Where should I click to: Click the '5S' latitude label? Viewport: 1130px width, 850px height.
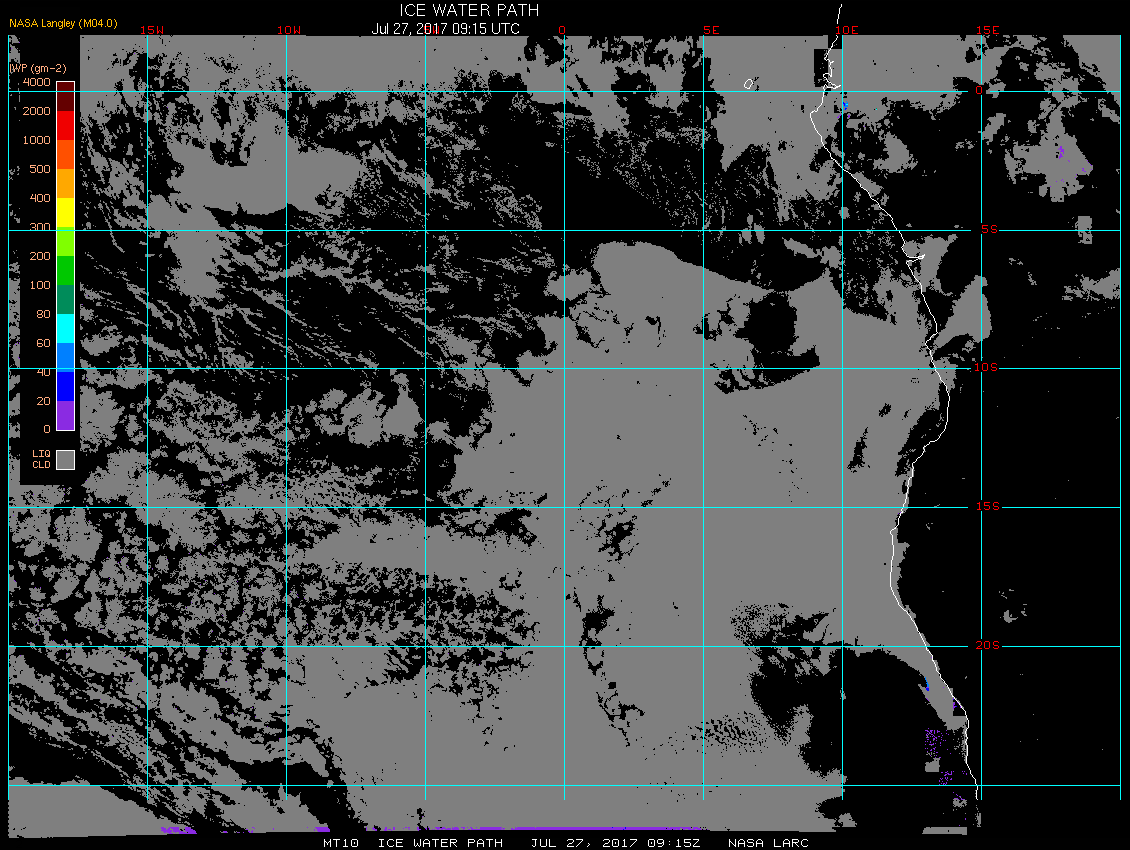989,229
